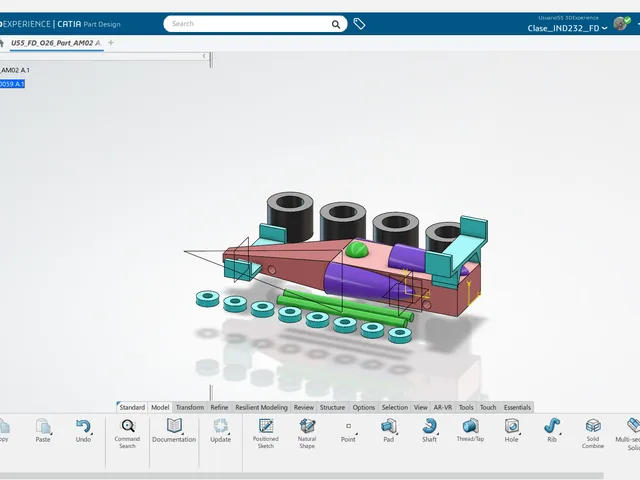Open the Documentation tool
The image size is (640, 480).
tap(174, 427)
